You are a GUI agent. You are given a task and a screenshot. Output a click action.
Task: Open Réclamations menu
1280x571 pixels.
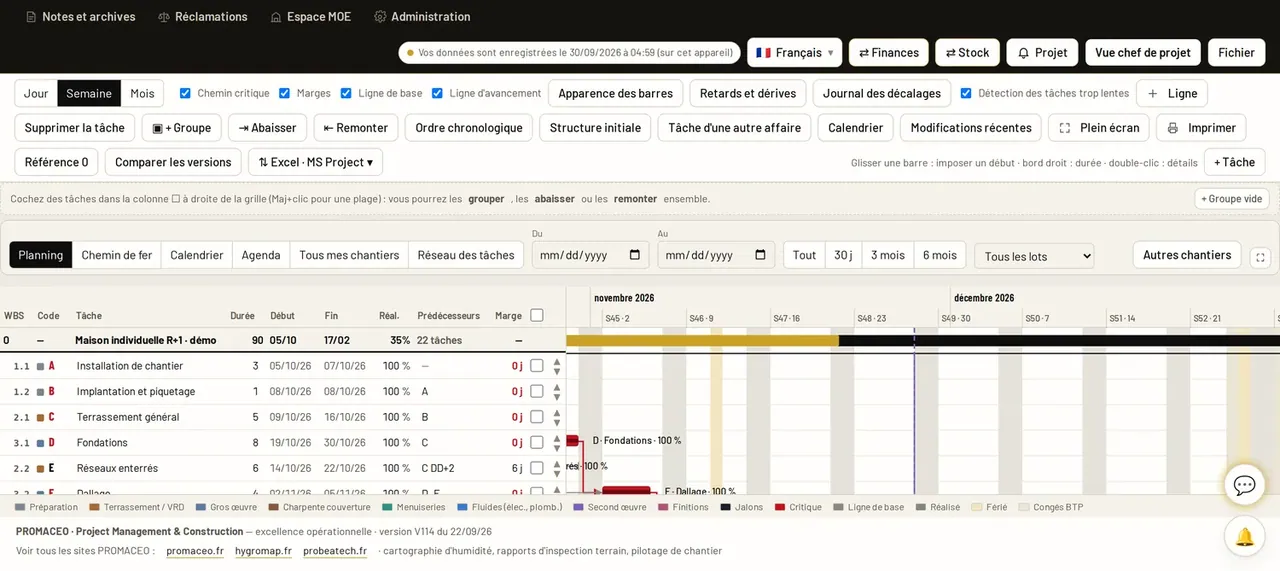[203, 17]
